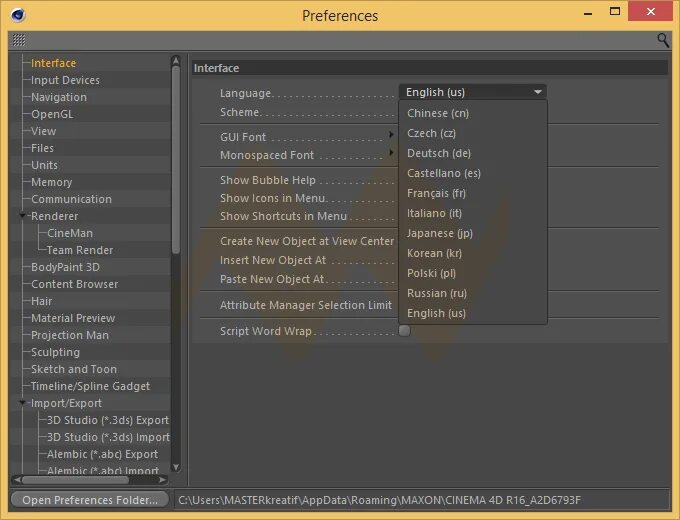This screenshot has height=520, width=680.
Task: Select Units in the sidebar
Action: (44, 165)
